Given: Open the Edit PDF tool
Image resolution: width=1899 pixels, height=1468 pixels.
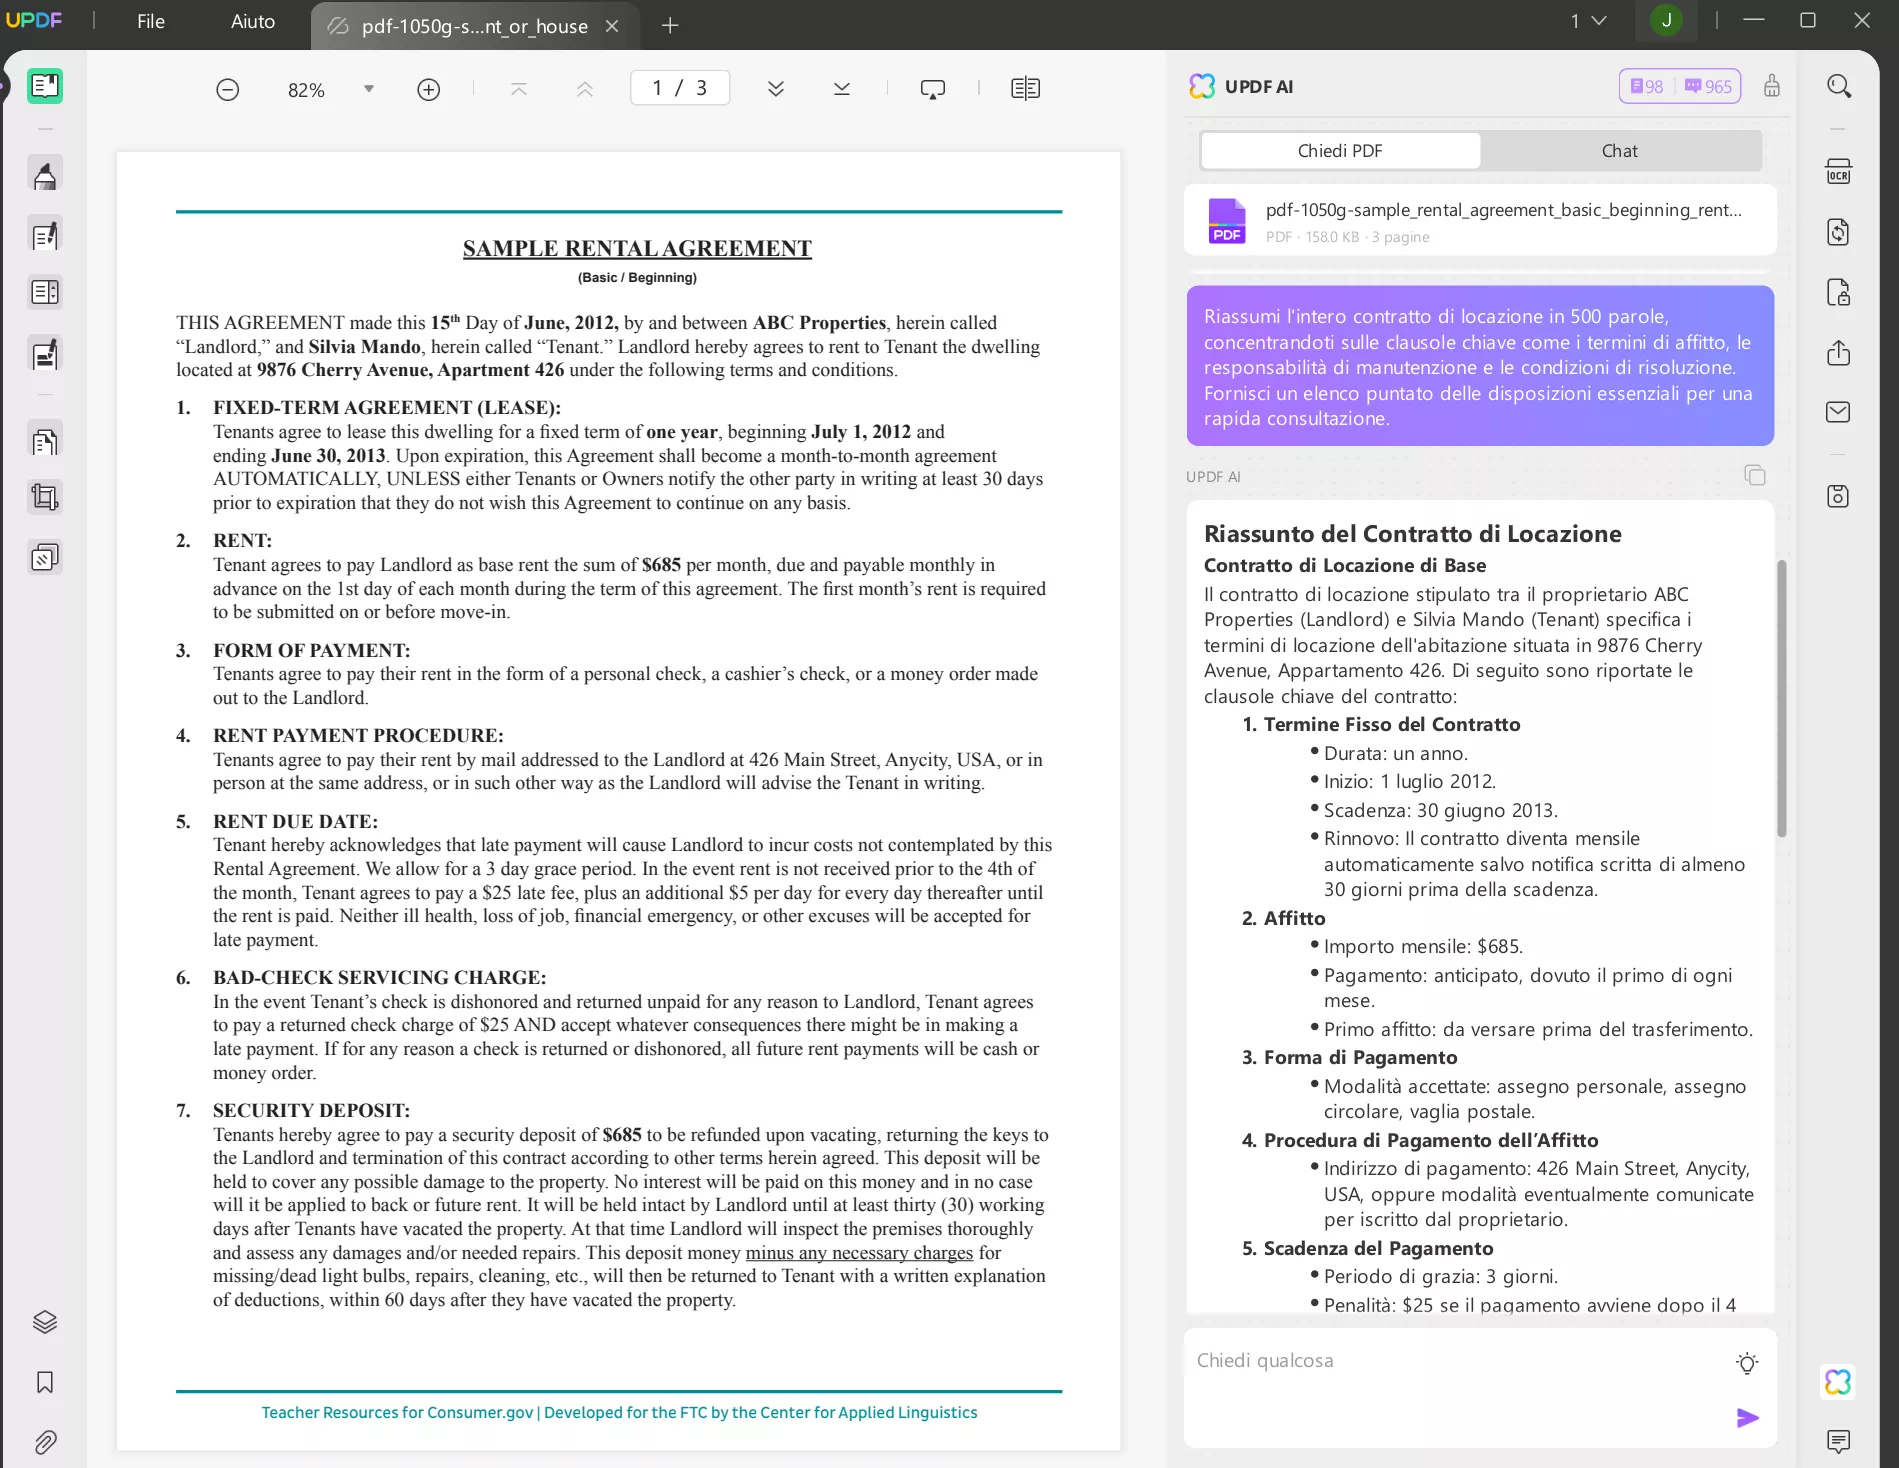Looking at the screenshot, I should [x=45, y=236].
